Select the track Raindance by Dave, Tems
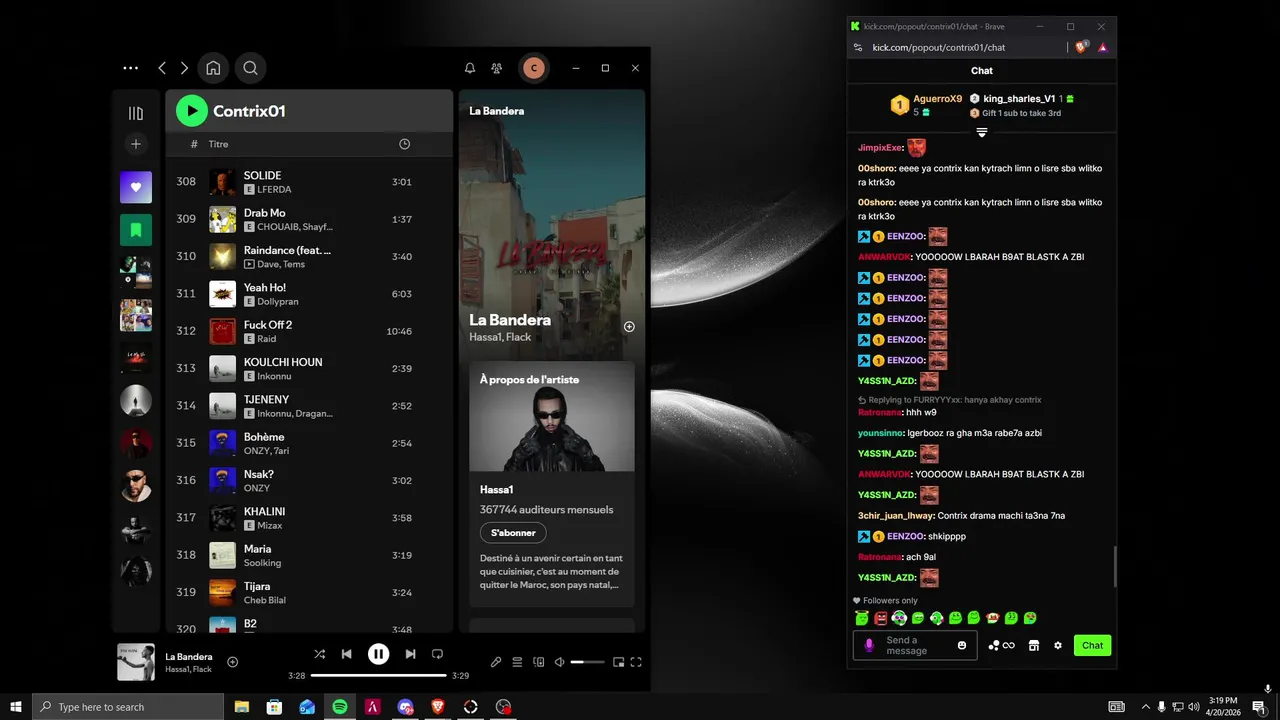The image size is (1280, 720). (309, 257)
